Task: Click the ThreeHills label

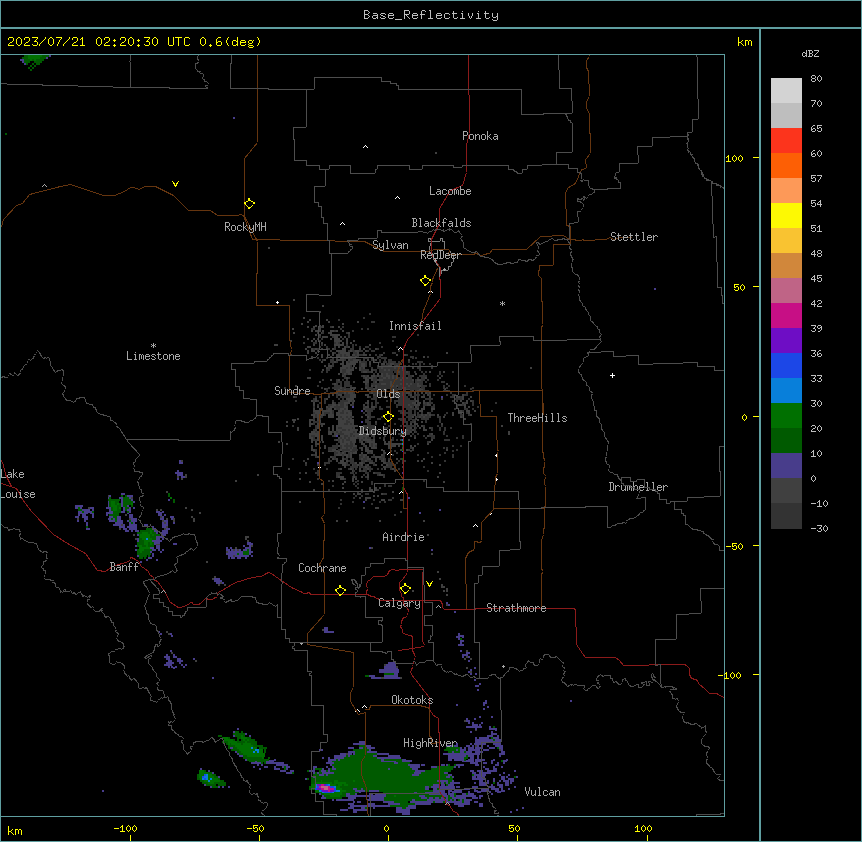Action: pyautogui.click(x=538, y=418)
